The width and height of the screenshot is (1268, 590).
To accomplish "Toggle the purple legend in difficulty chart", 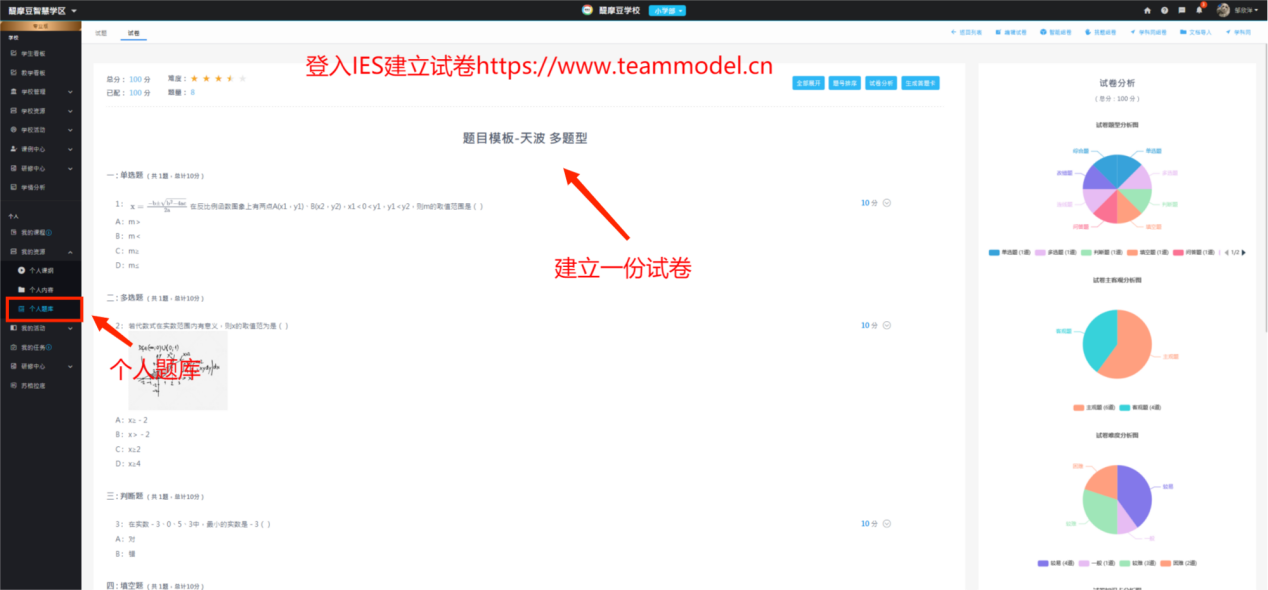I will pos(1044,563).
